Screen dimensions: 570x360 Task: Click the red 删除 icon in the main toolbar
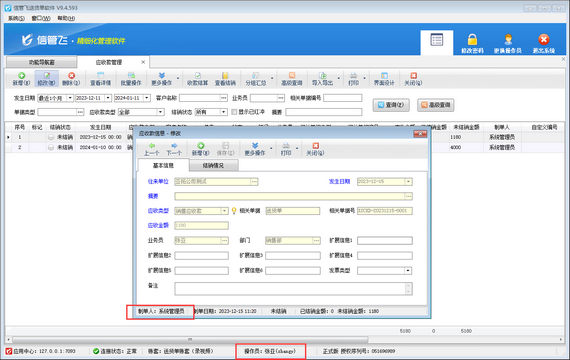pyautogui.click(x=71, y=76)
